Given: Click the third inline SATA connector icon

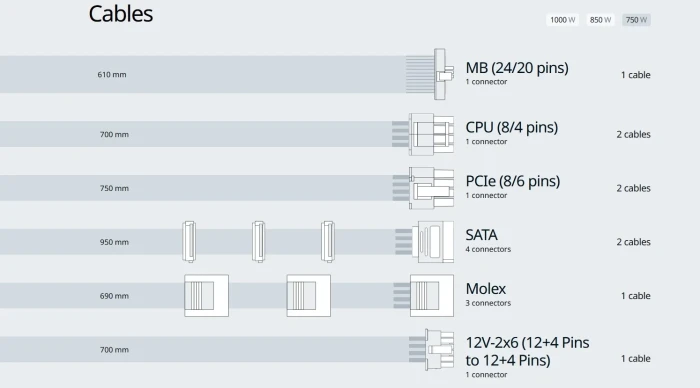Looking at the screenshot, I should (328, 242).
